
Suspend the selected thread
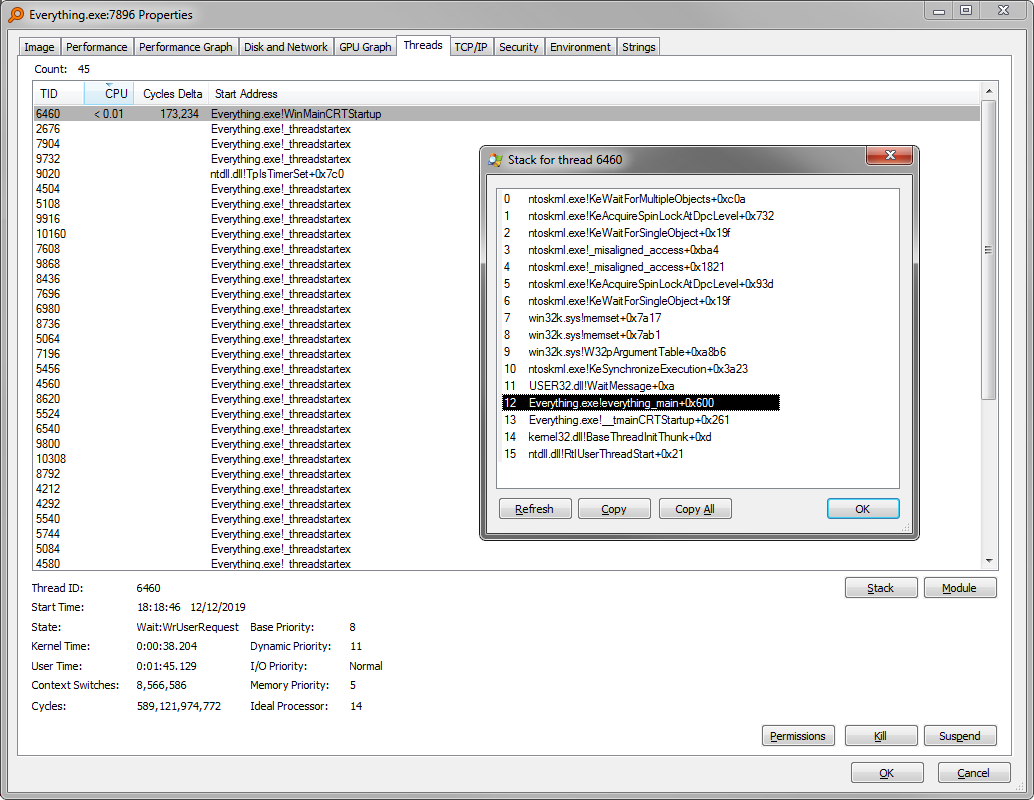(960, 736)
